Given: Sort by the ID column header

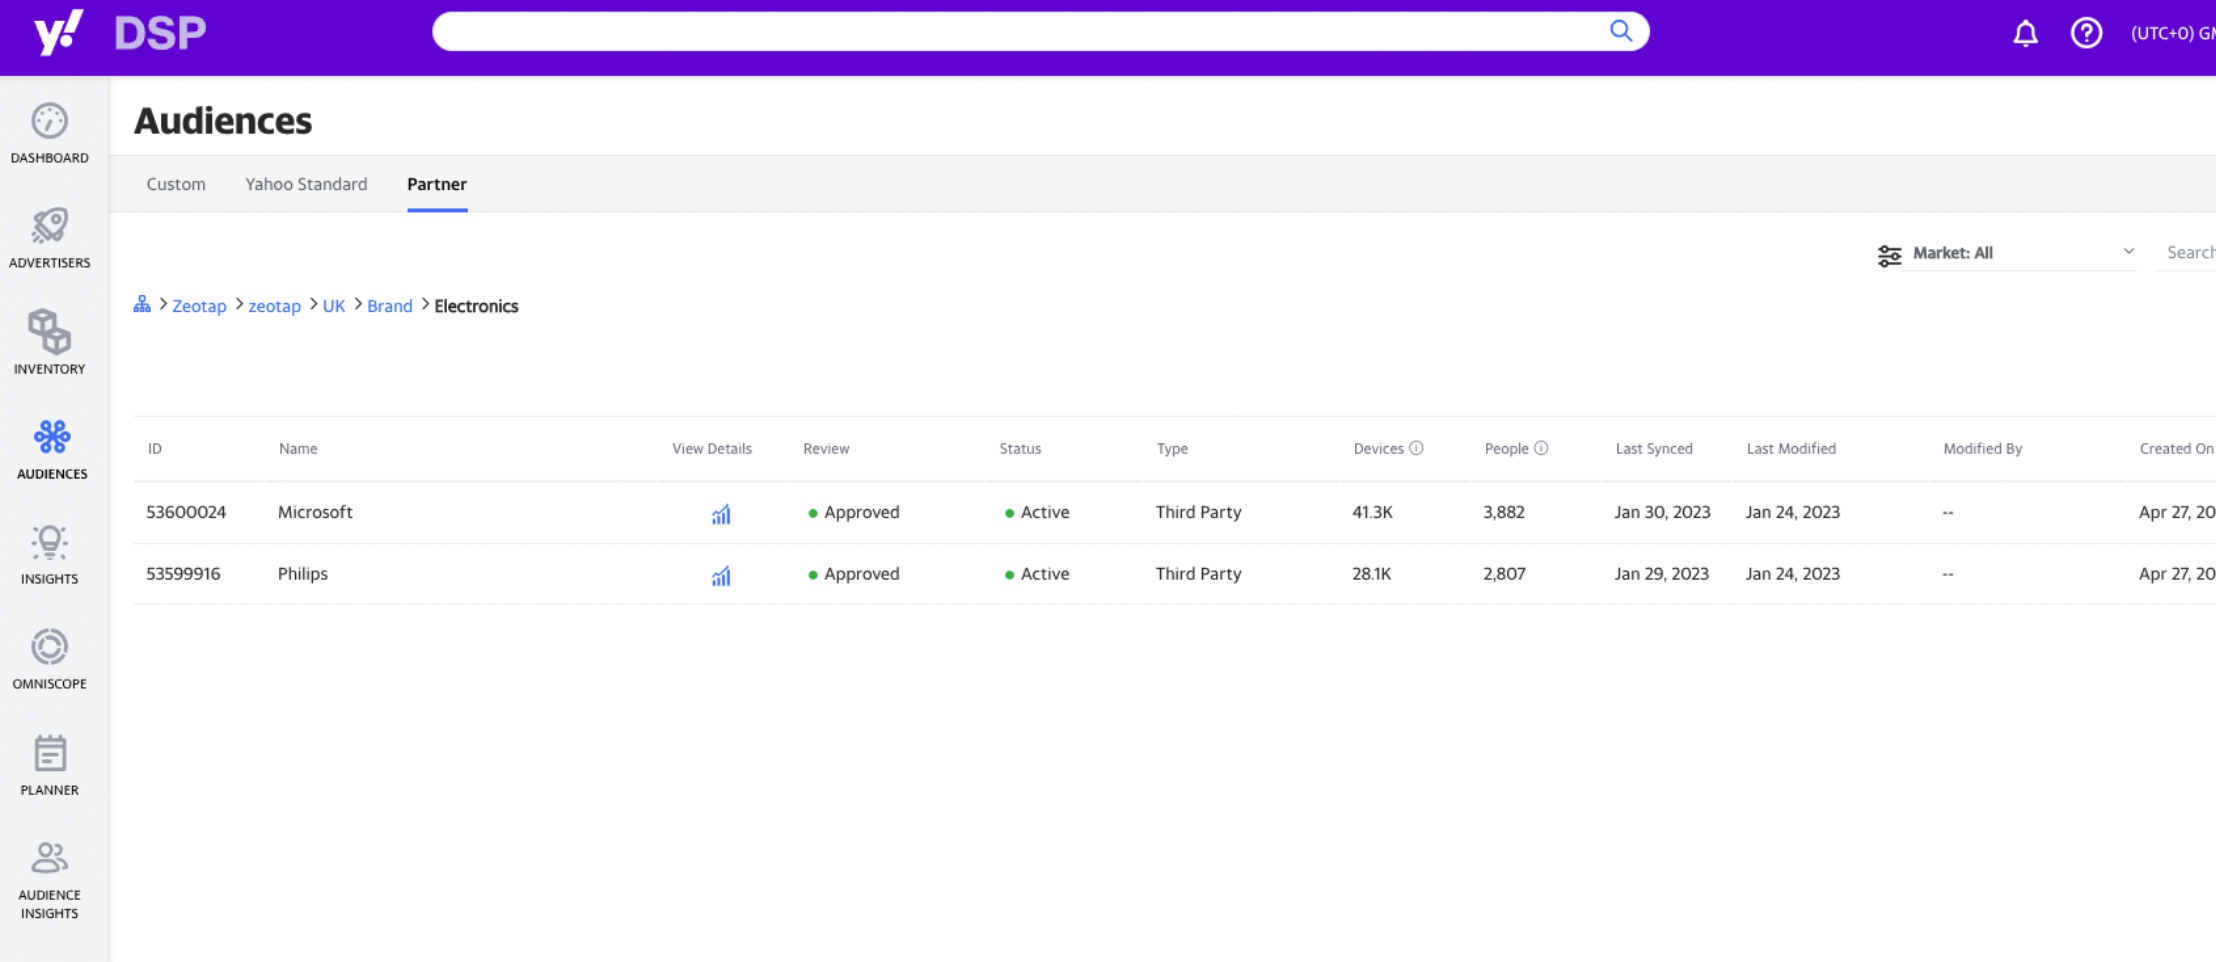Looking at the screenshot, I should (x=155, y=449).
